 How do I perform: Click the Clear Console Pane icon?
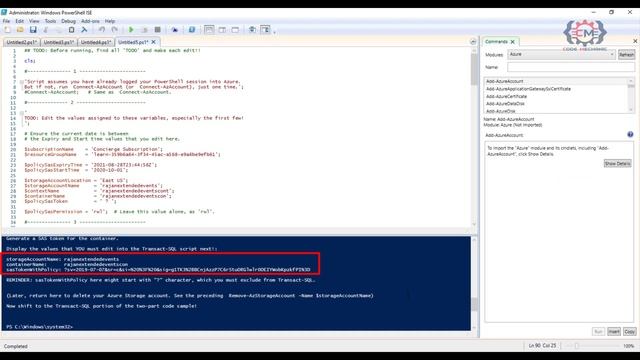(84, 30)
